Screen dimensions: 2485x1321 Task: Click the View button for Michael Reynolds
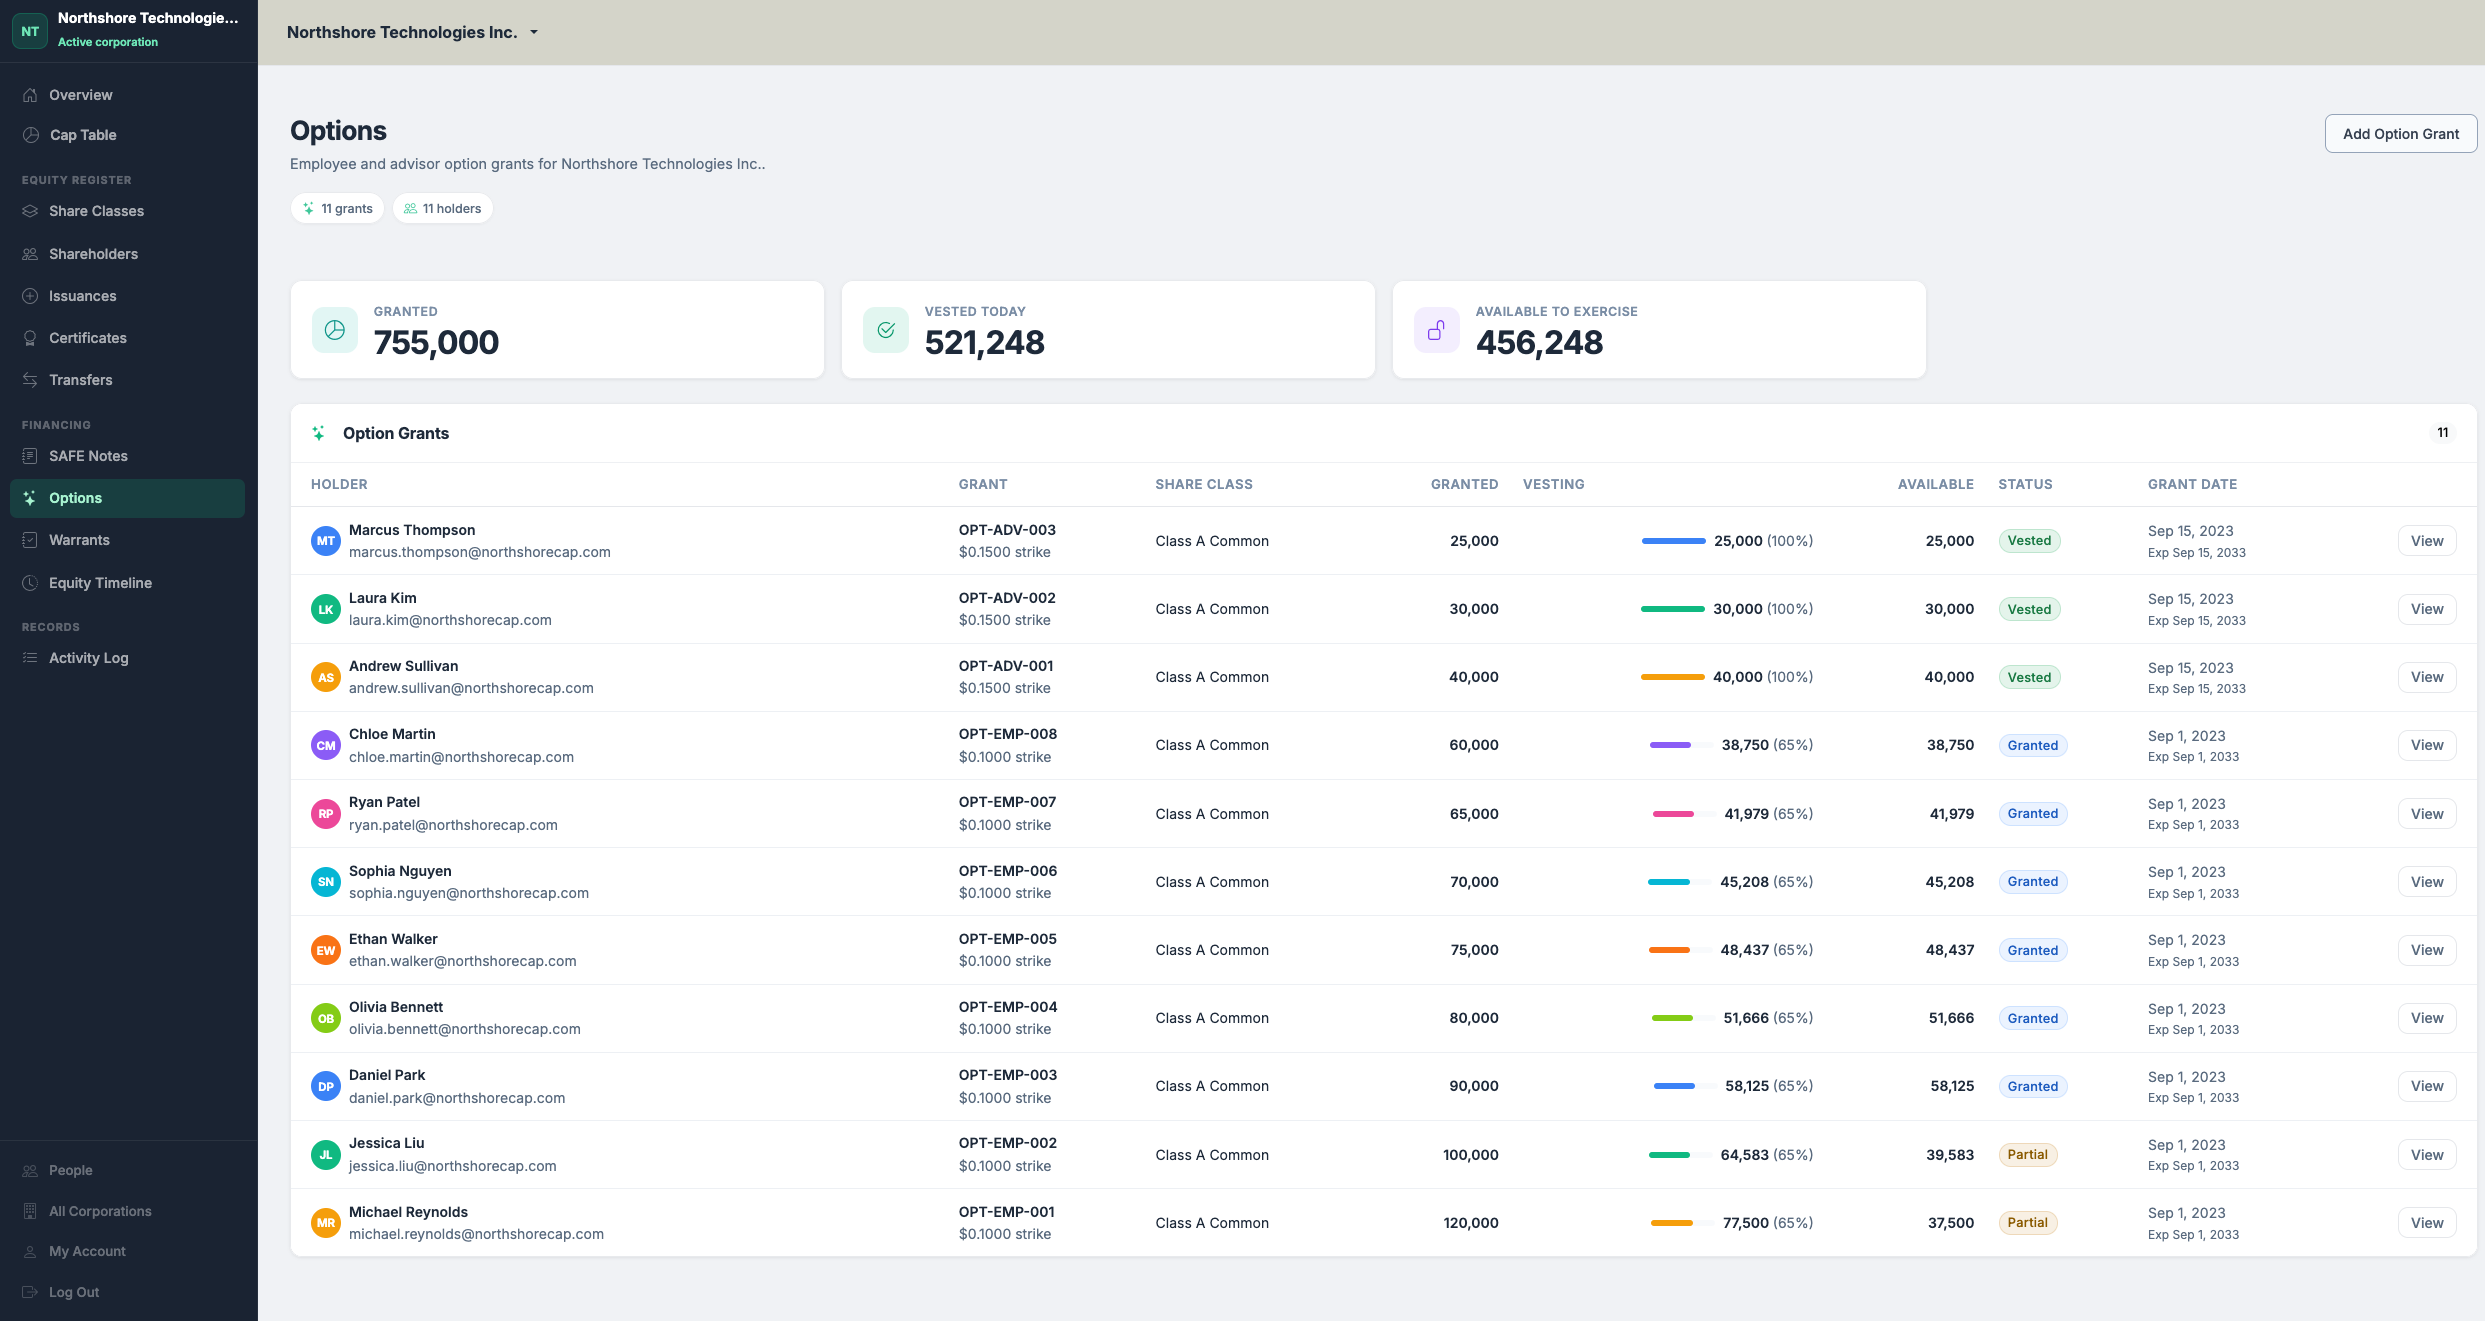(2426, 1223)
